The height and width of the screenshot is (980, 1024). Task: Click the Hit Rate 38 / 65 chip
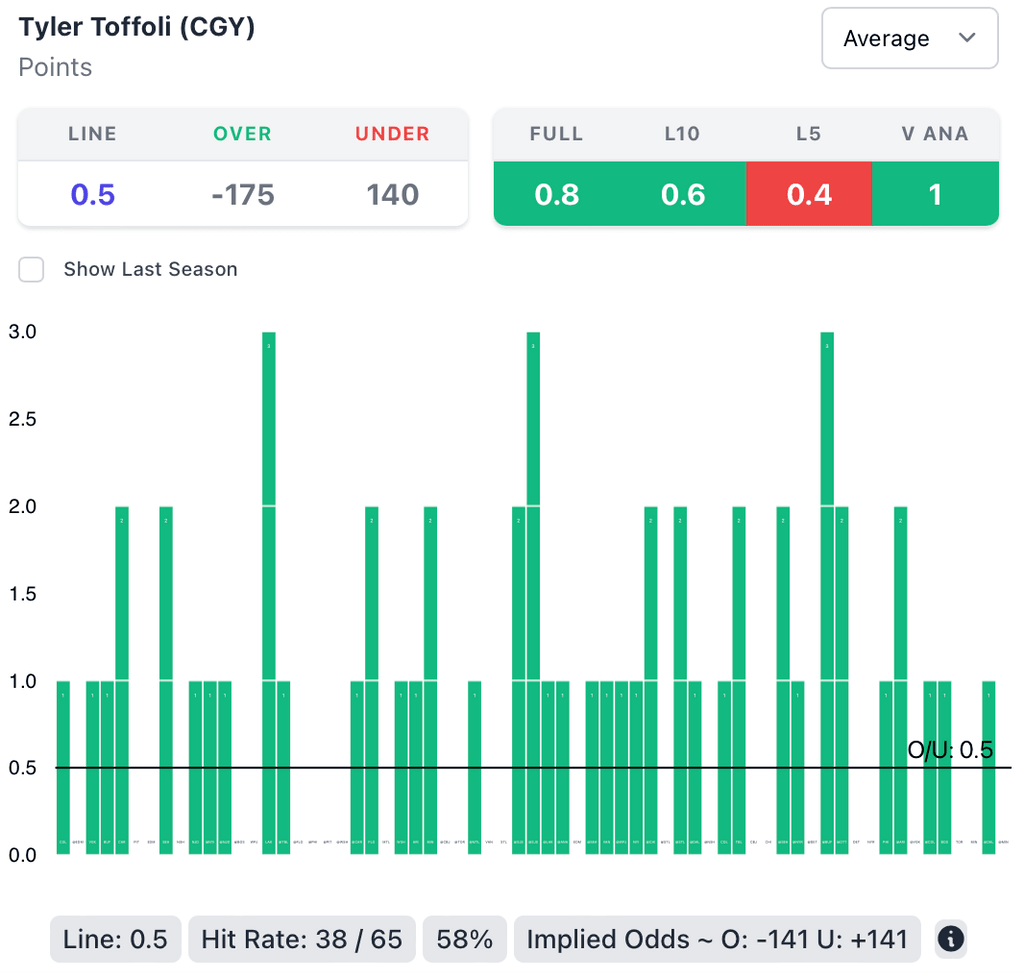pos(301,939)
